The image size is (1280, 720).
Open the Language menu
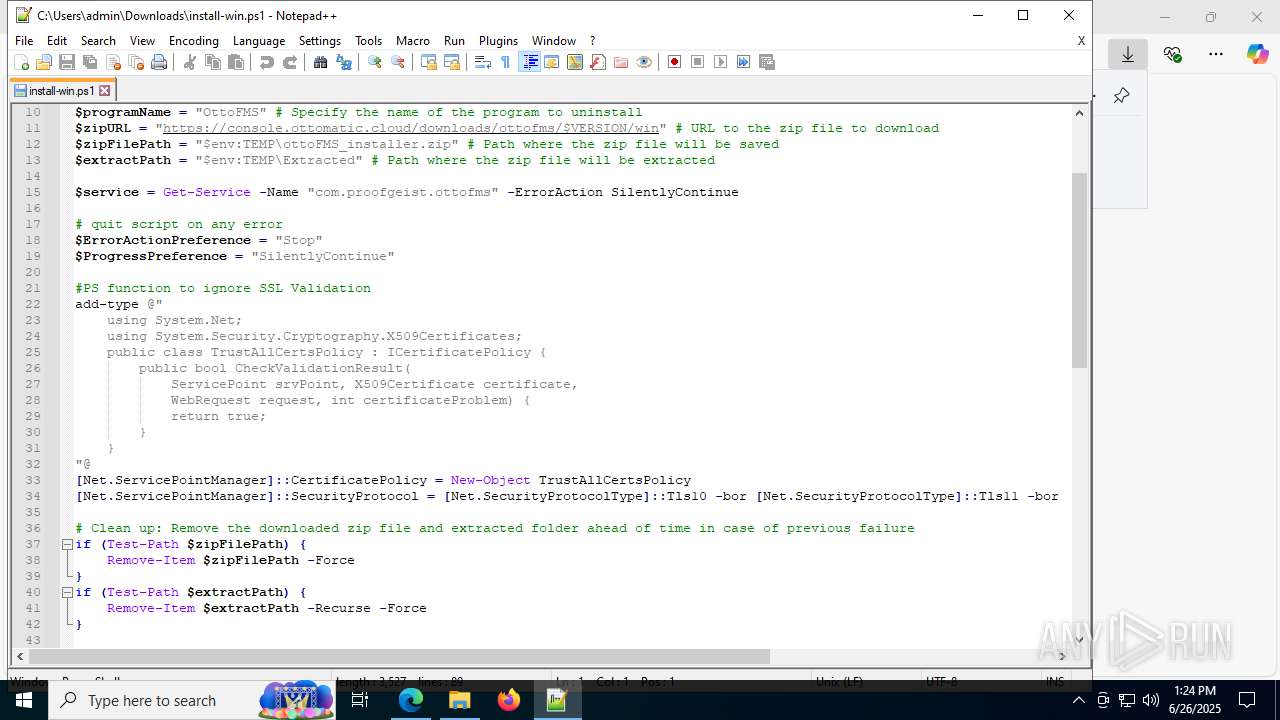(259, 41)
